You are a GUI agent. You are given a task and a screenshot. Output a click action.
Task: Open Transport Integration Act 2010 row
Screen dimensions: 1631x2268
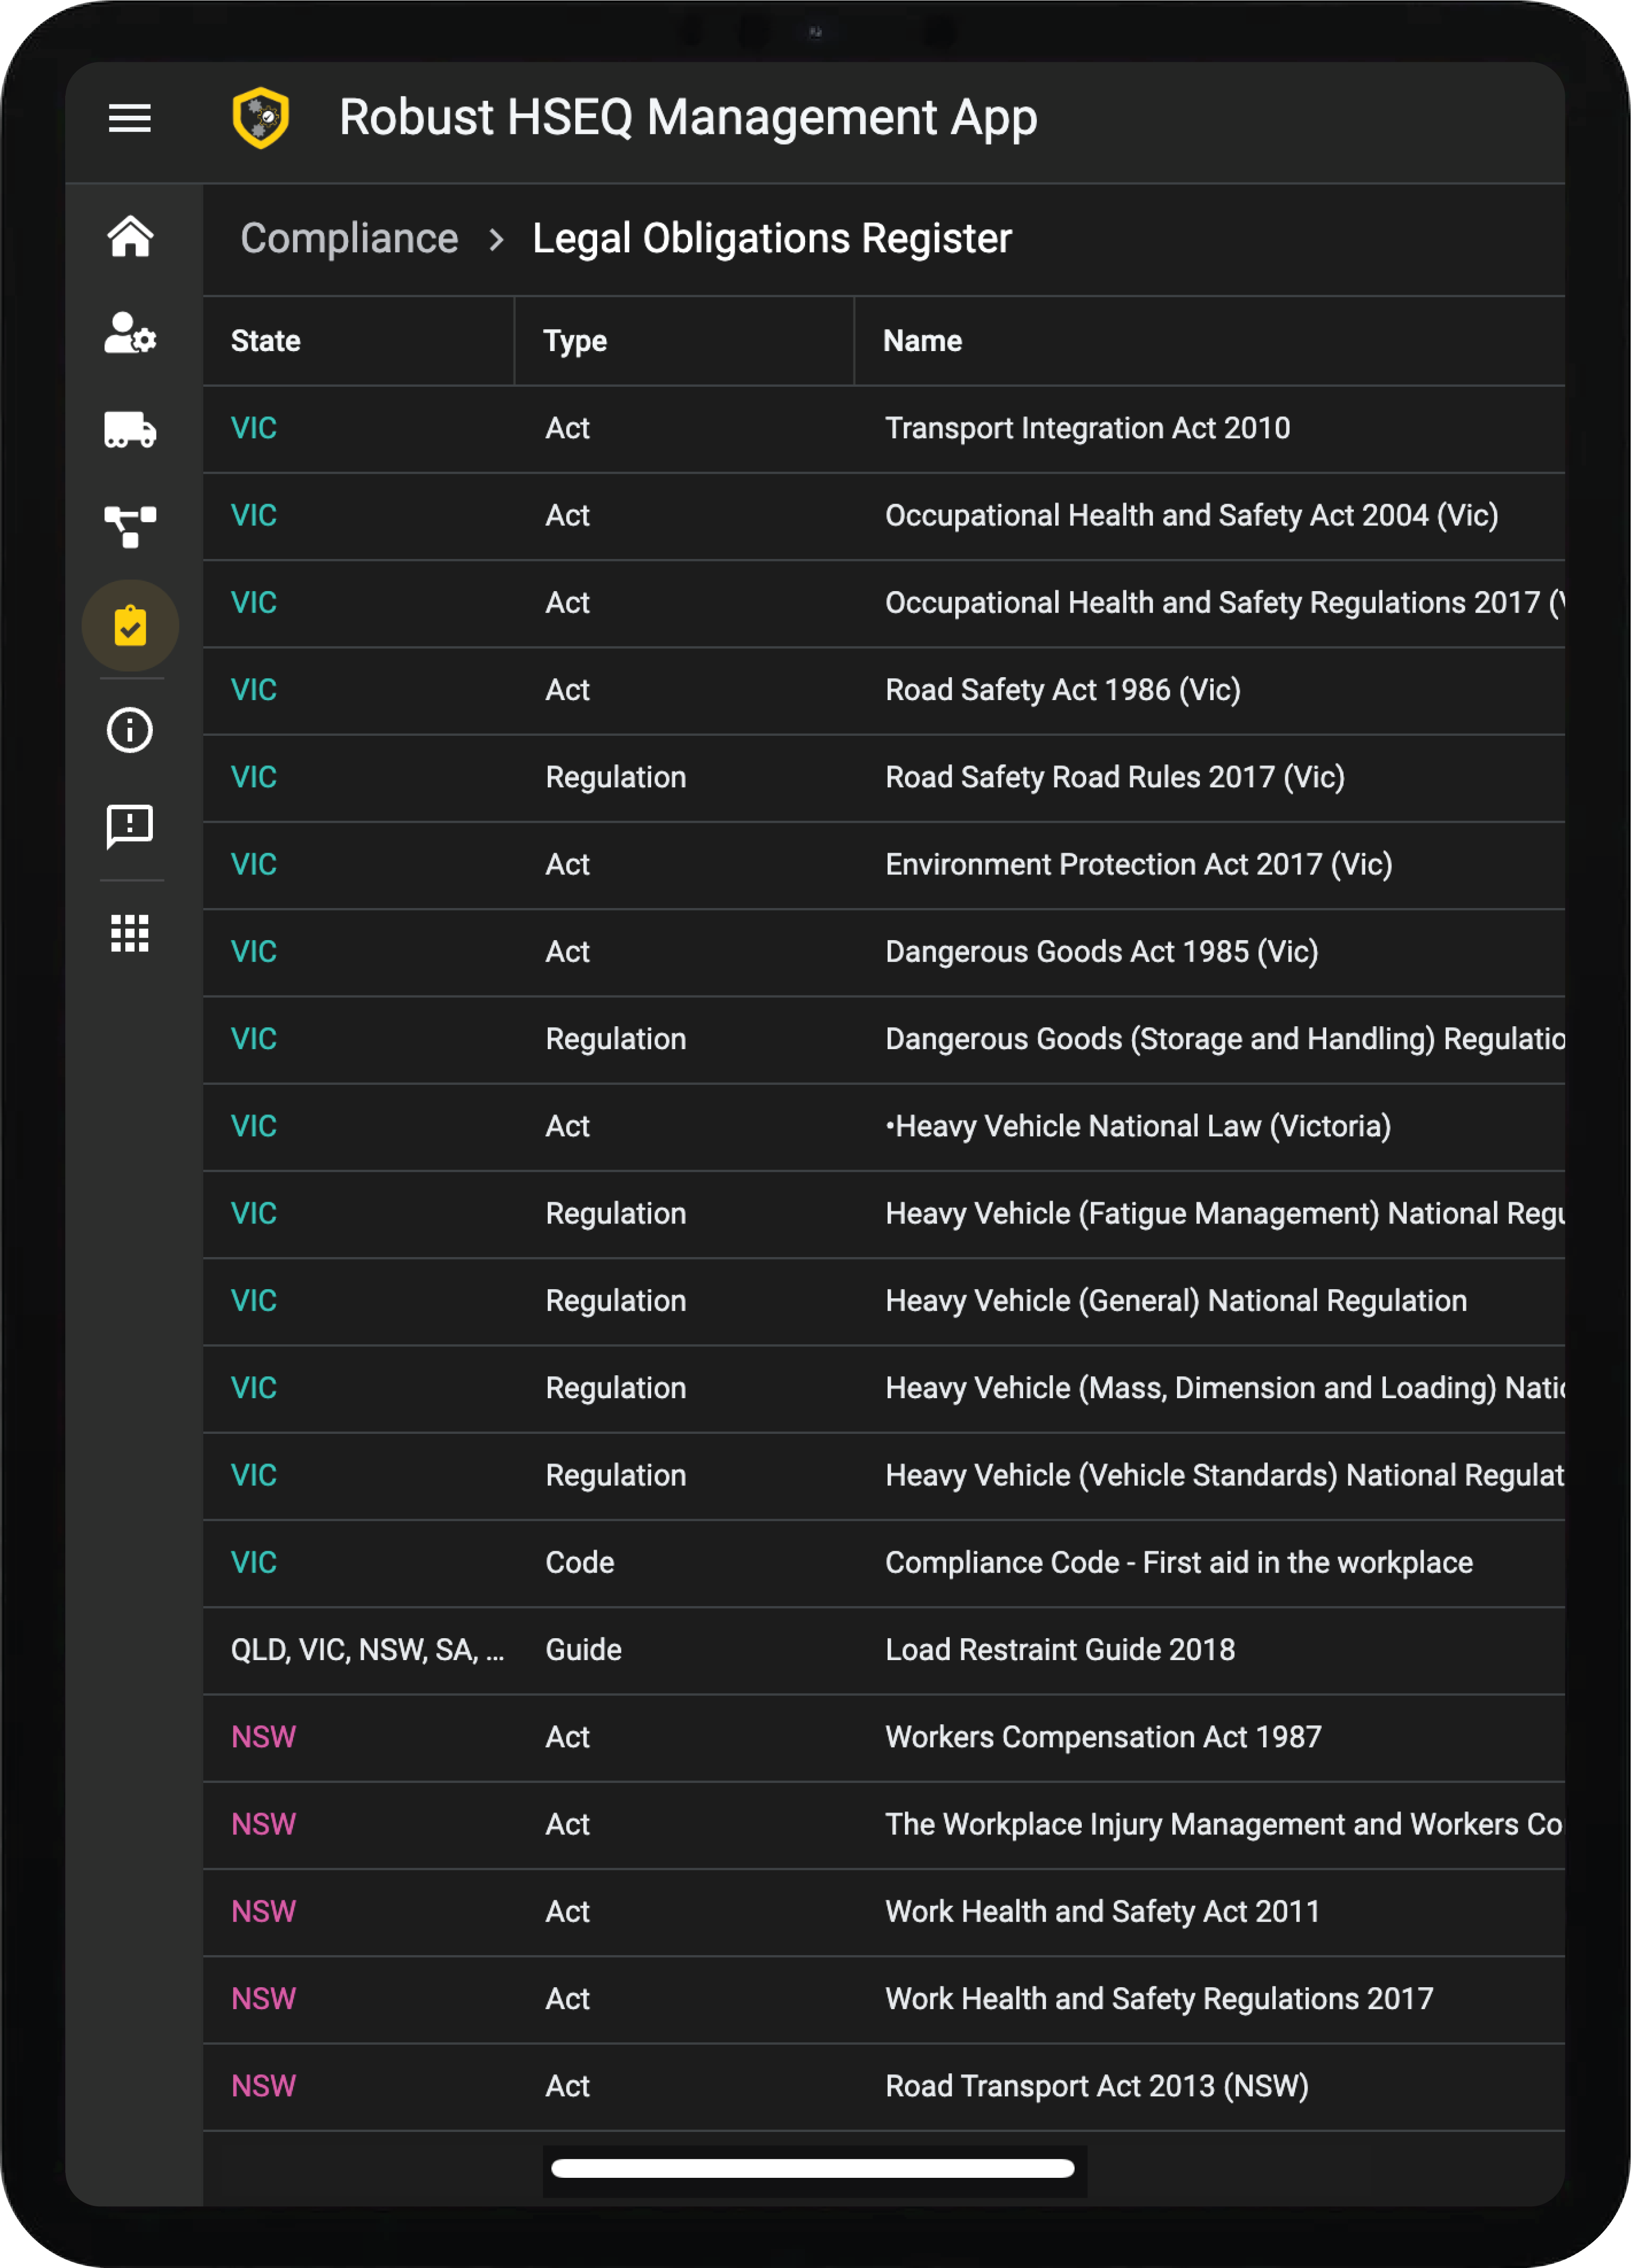pyautogui.click(x=884, y=429)
